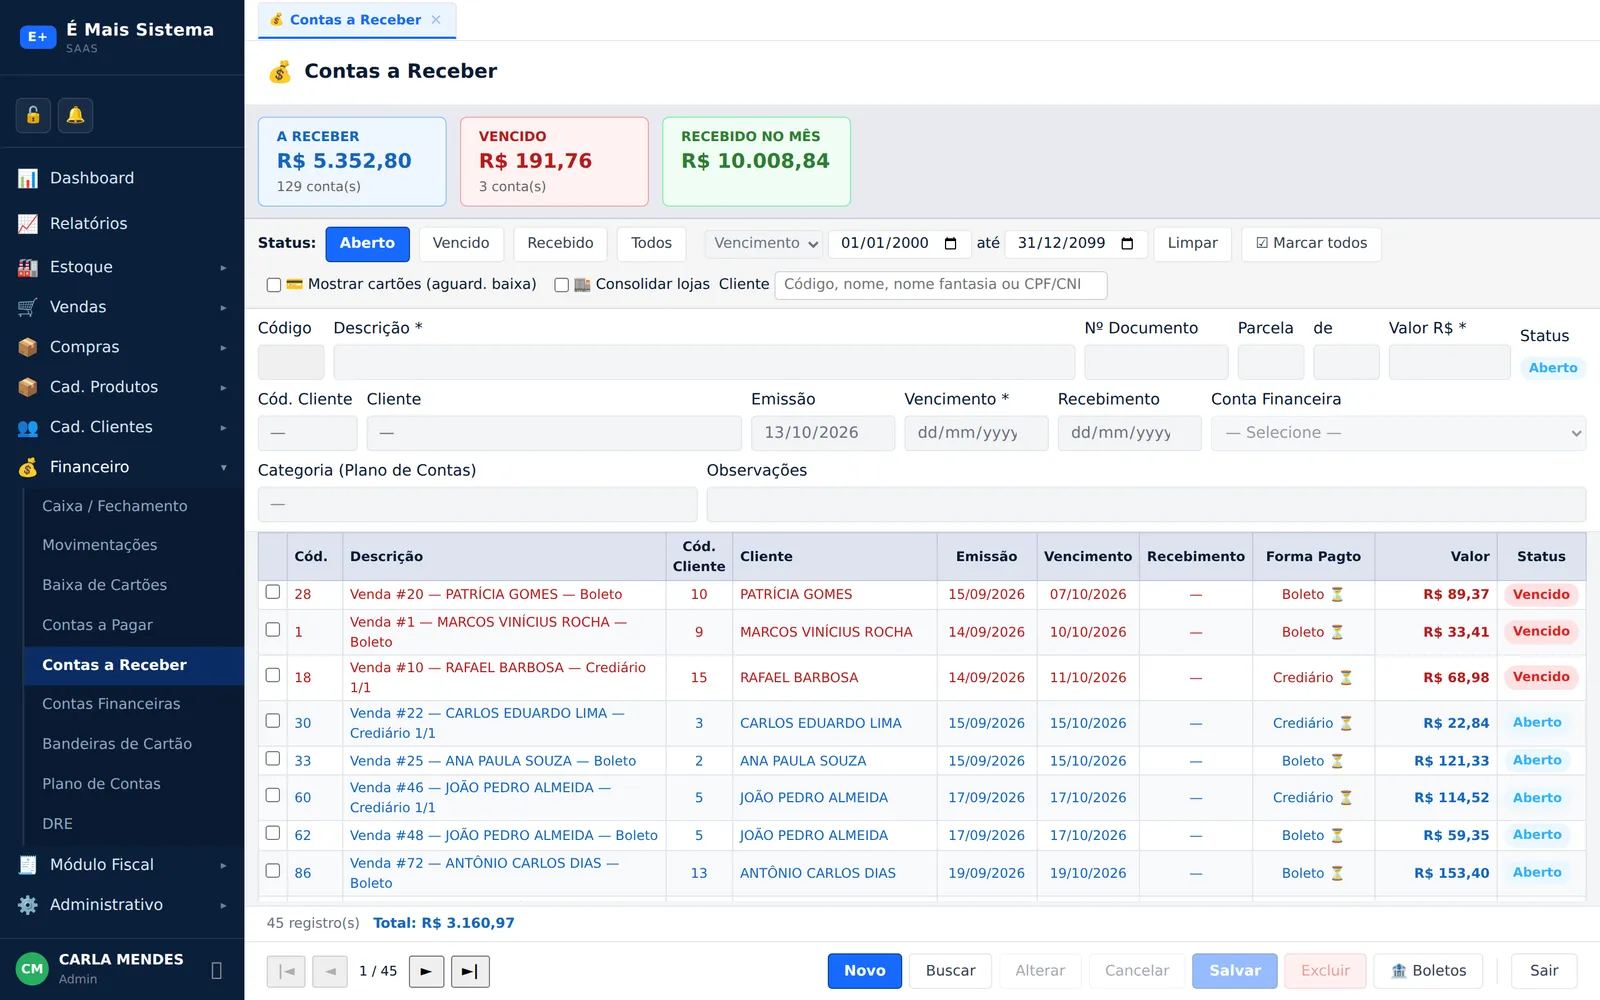1600x1000 pixels.
Task: Click the Novo button
Action: tap(865, 971)
